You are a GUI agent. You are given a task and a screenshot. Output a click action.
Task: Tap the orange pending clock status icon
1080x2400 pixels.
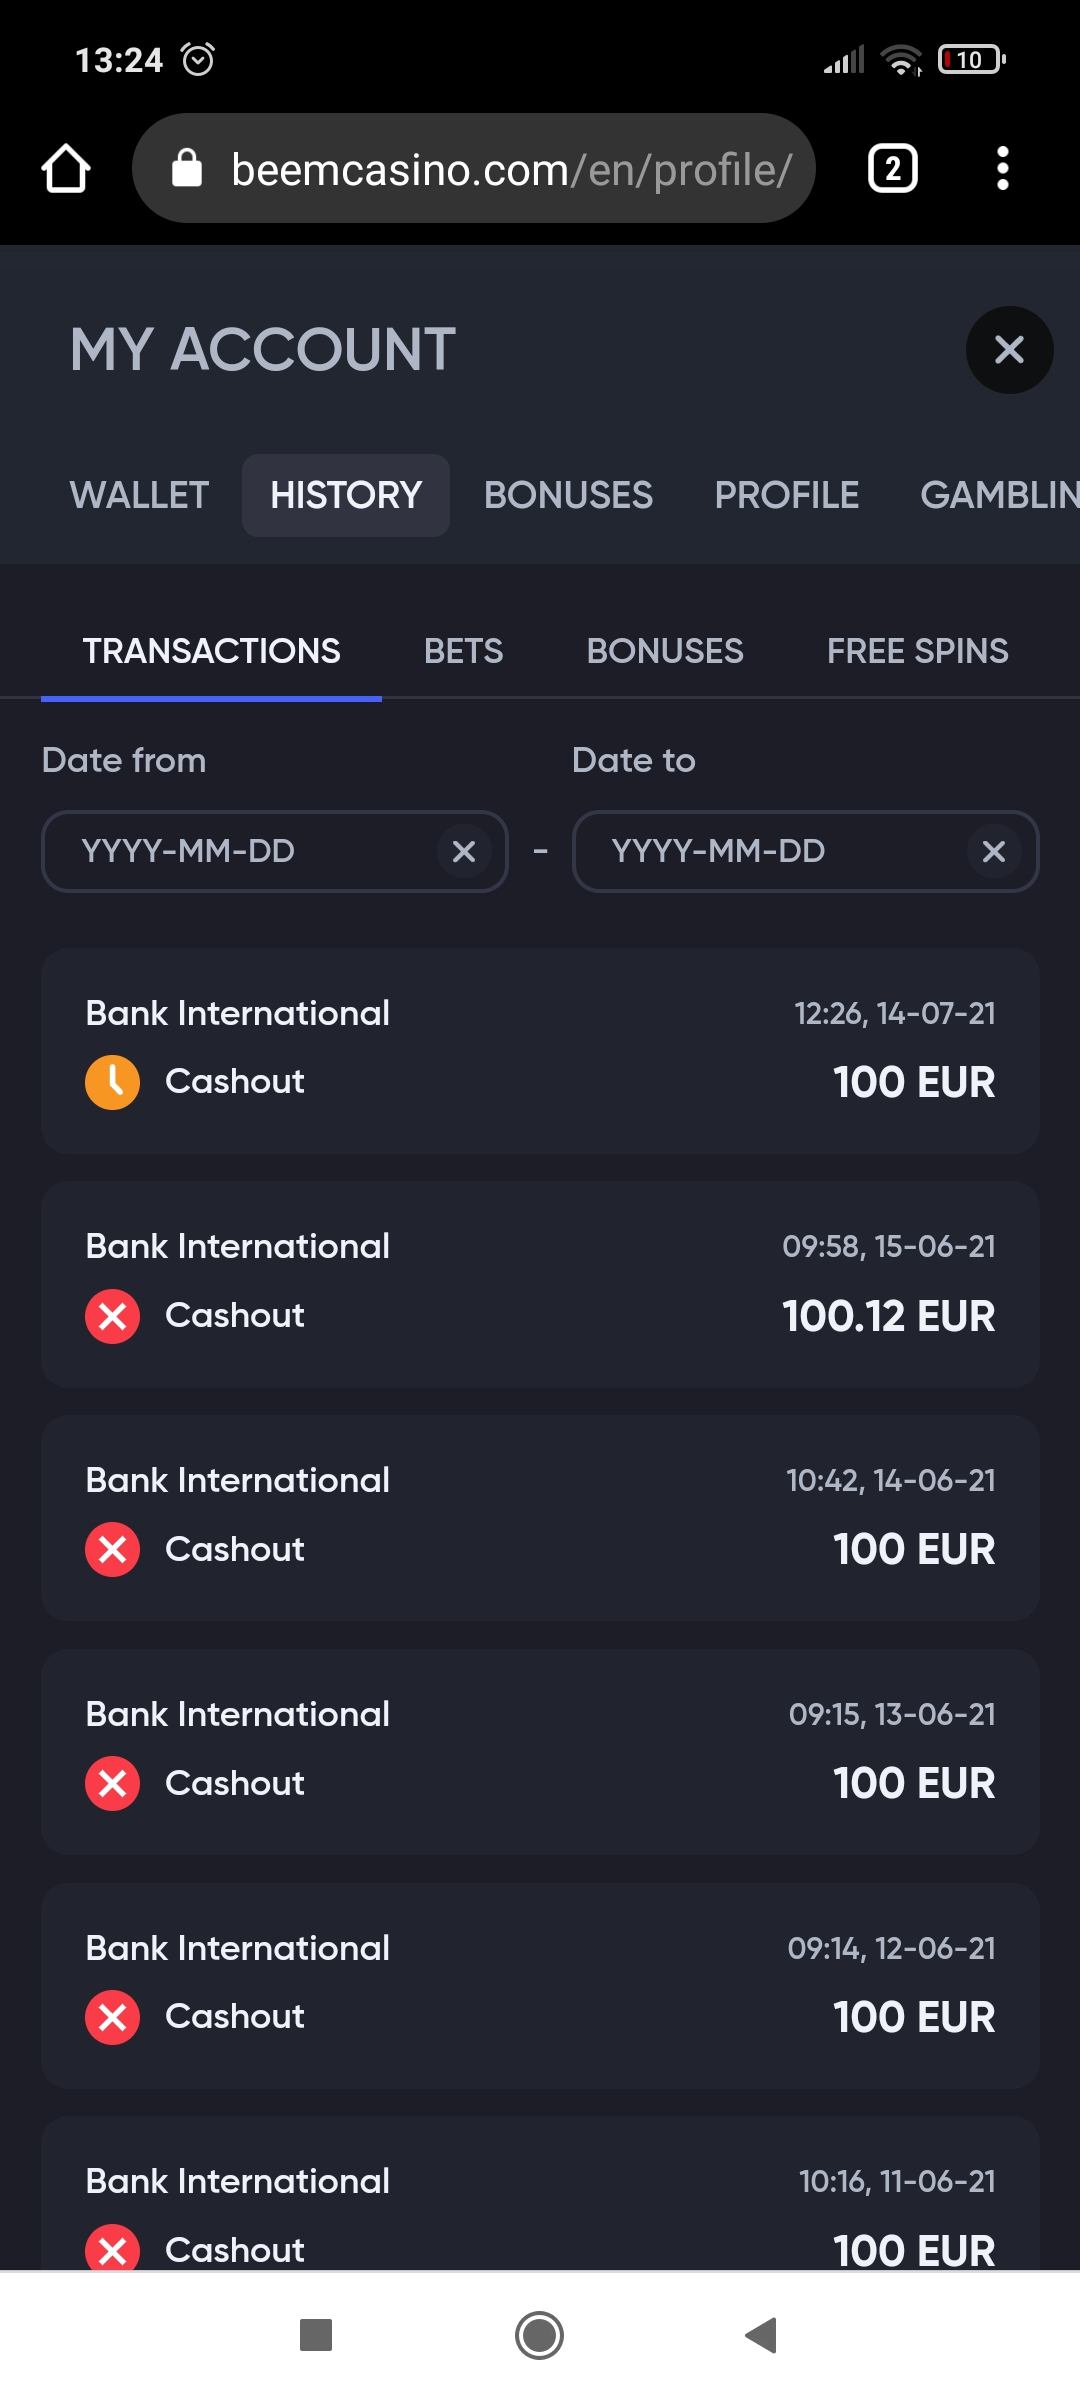[112, 1082]
